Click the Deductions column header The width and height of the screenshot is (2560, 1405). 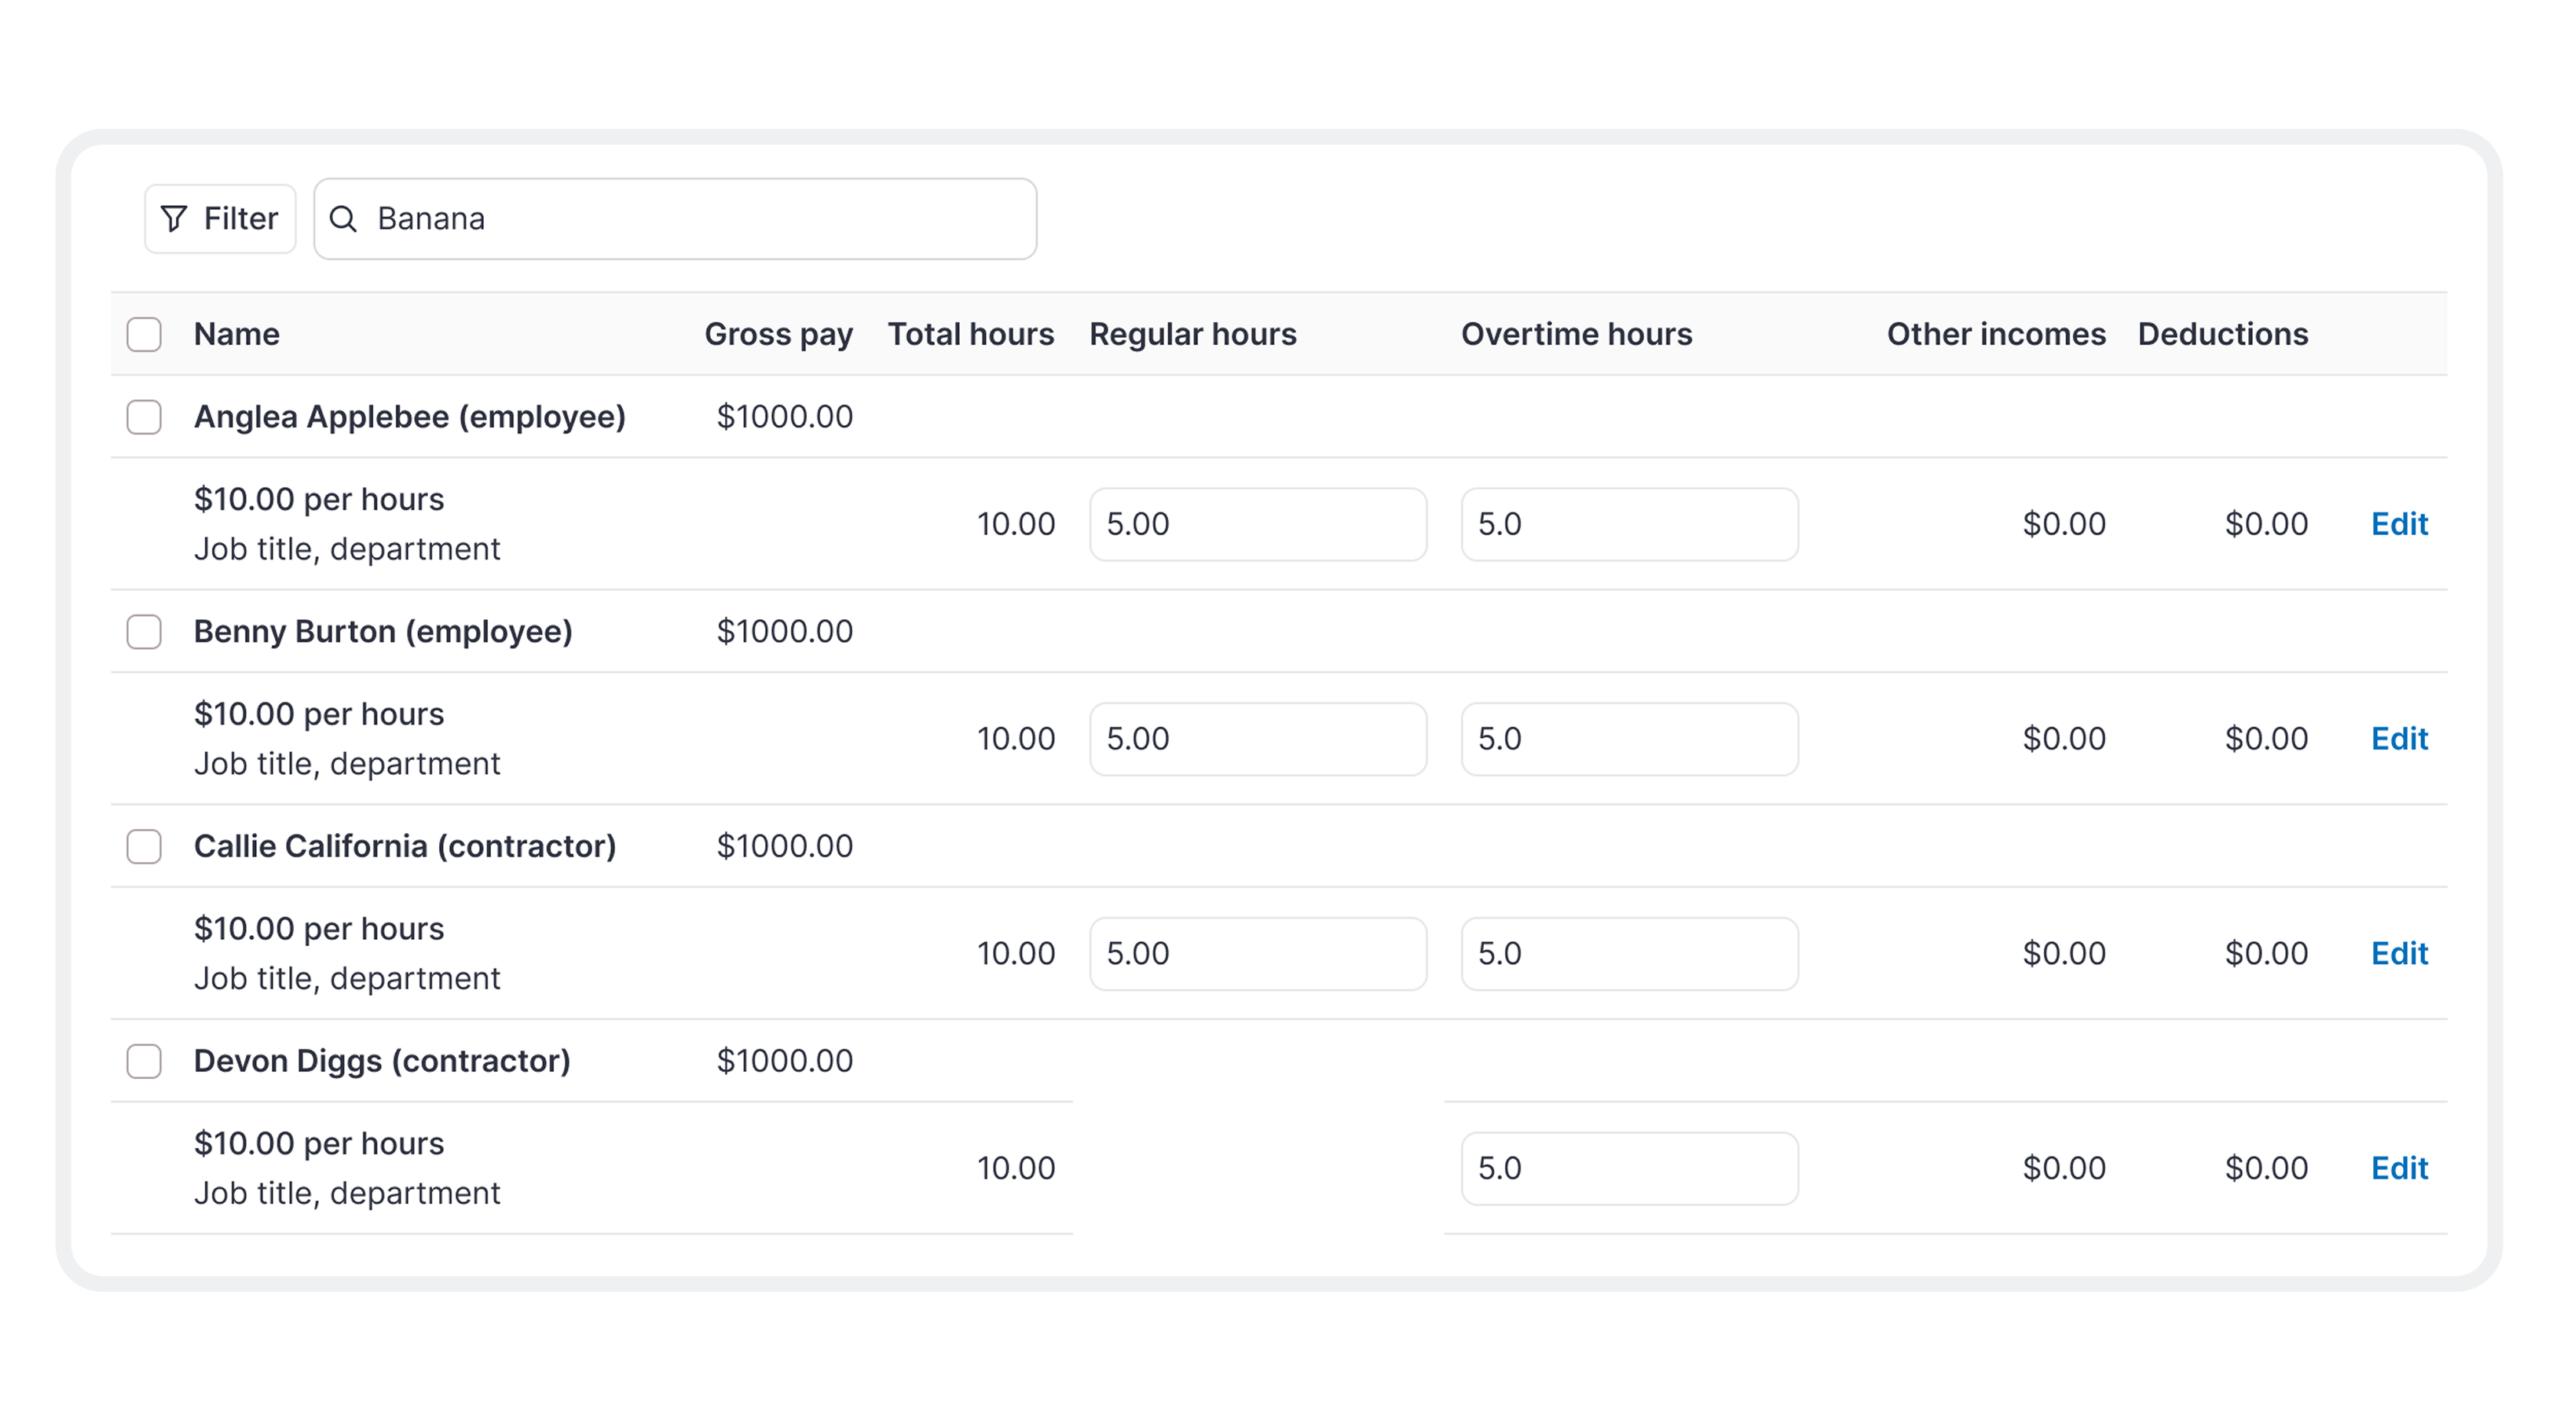[2222, 334]
